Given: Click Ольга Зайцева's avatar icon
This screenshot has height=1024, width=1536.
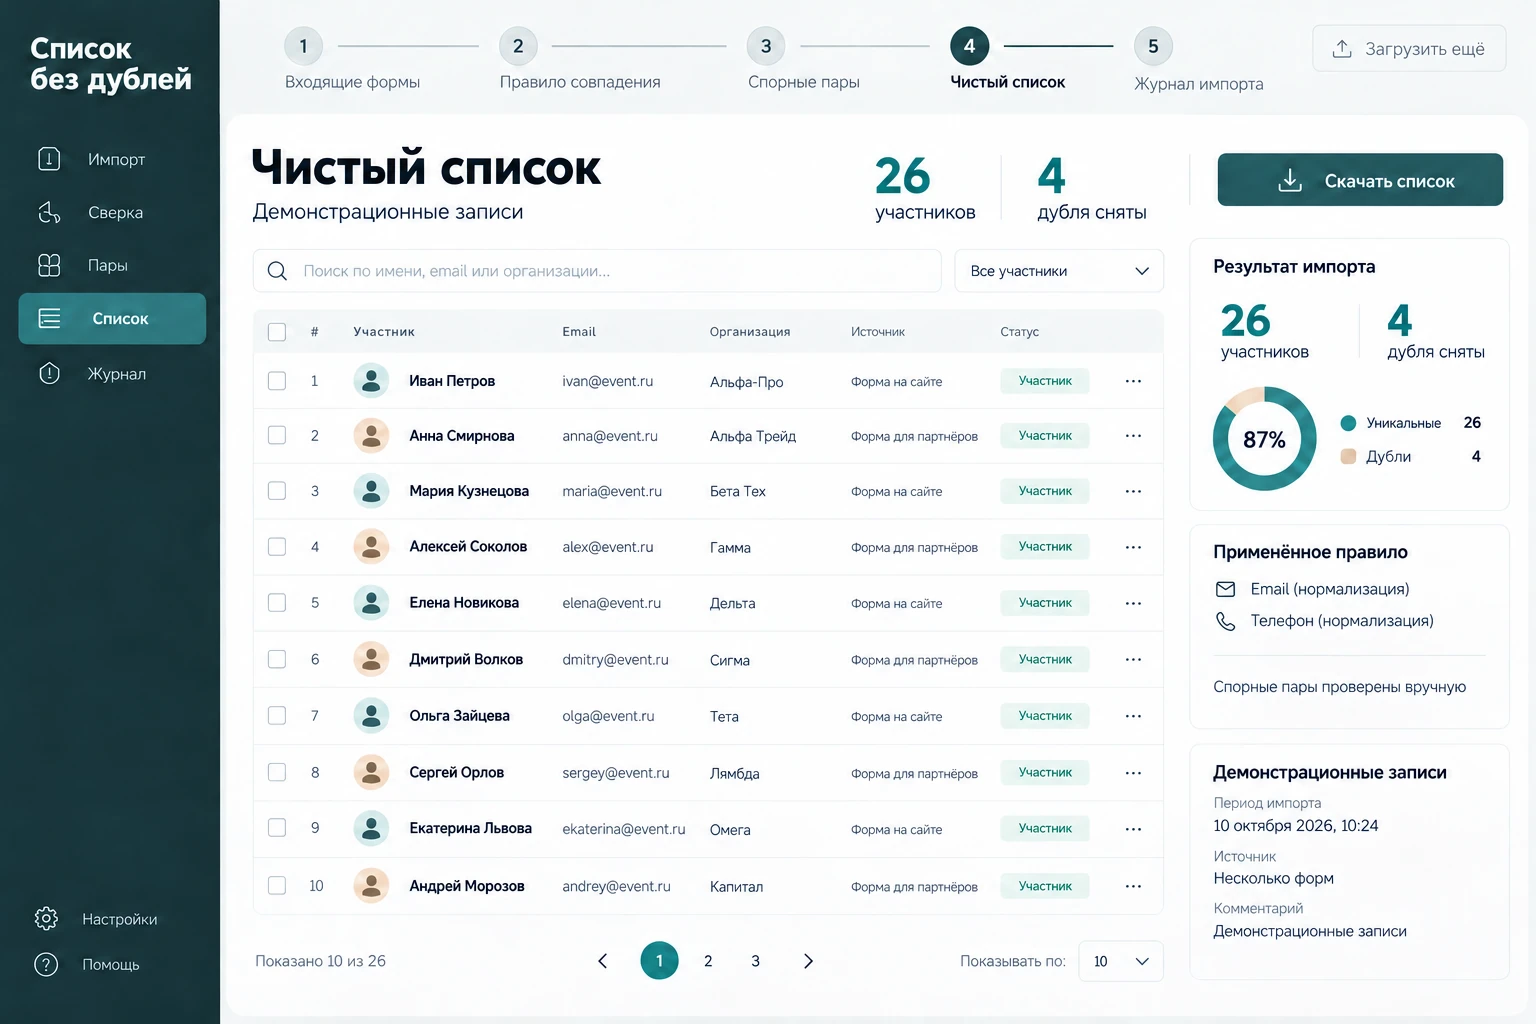Looking at the screenshot, I should point(371,715).
